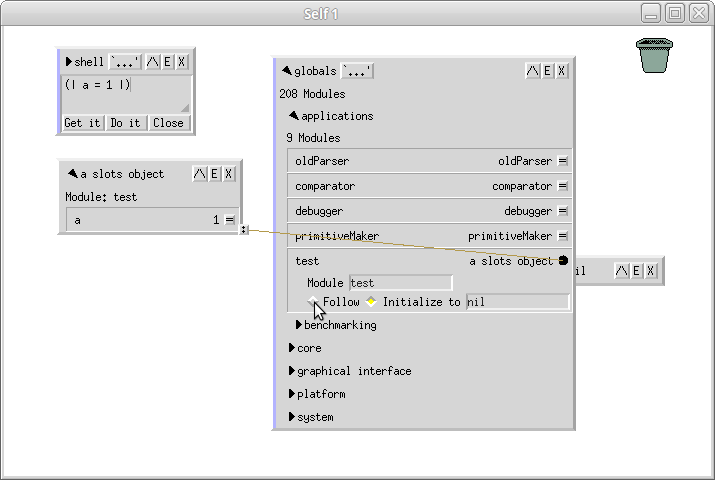Viewport: 715px width, 480px height.
Task: Click the 'Module: test' label
Action: point(101,197)
